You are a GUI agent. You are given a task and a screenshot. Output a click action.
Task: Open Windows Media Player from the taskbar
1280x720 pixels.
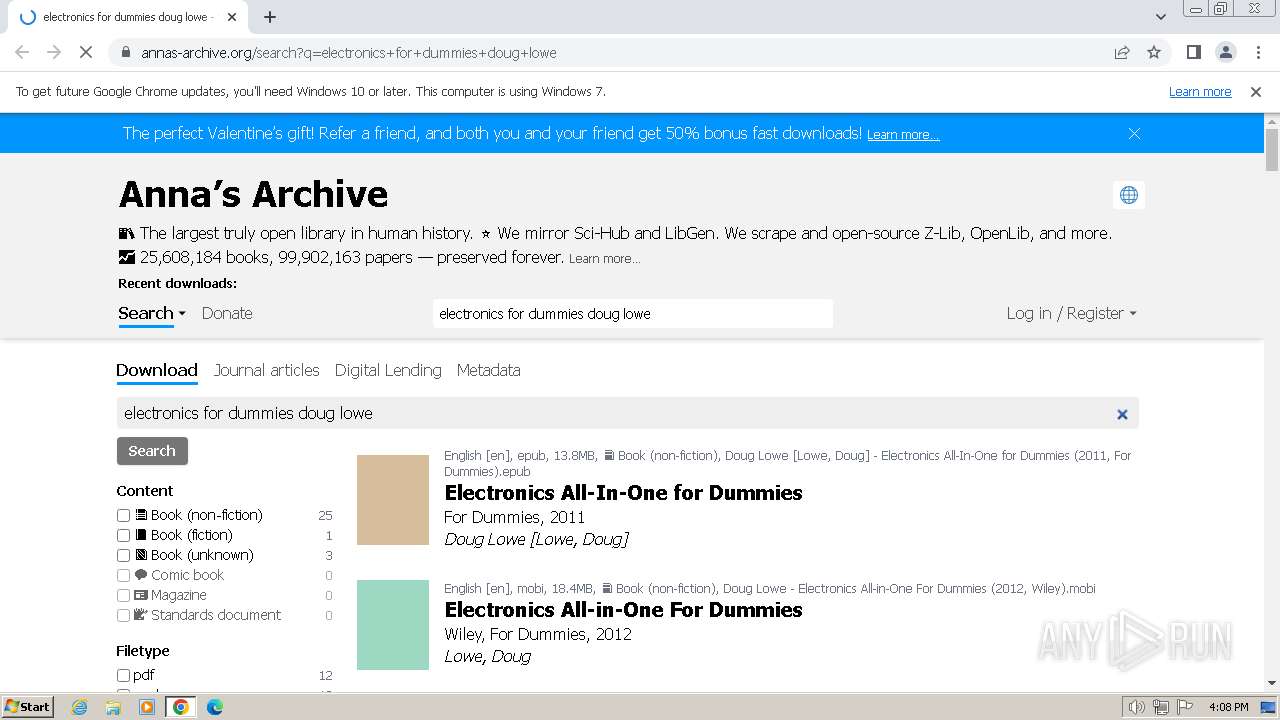147,707
